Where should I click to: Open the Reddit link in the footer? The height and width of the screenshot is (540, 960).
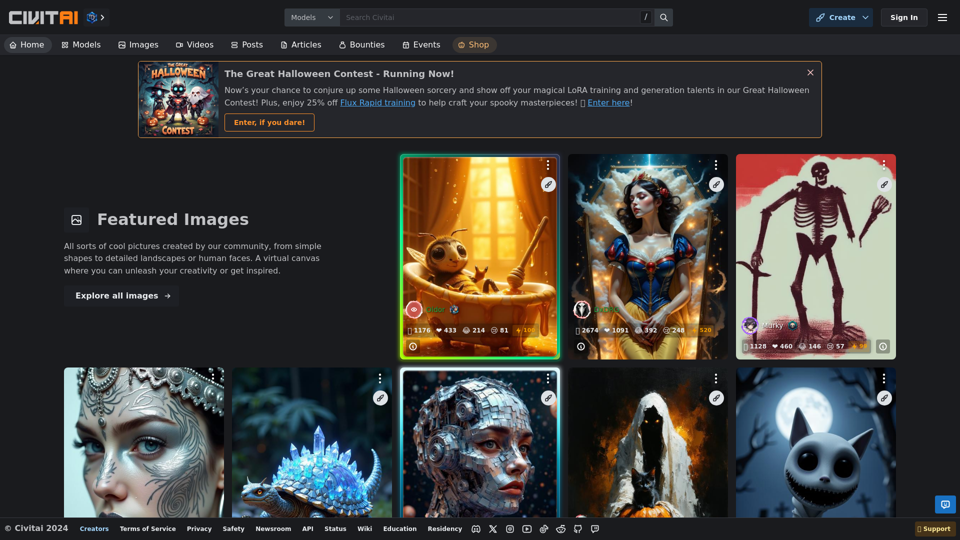click(561, 529)
